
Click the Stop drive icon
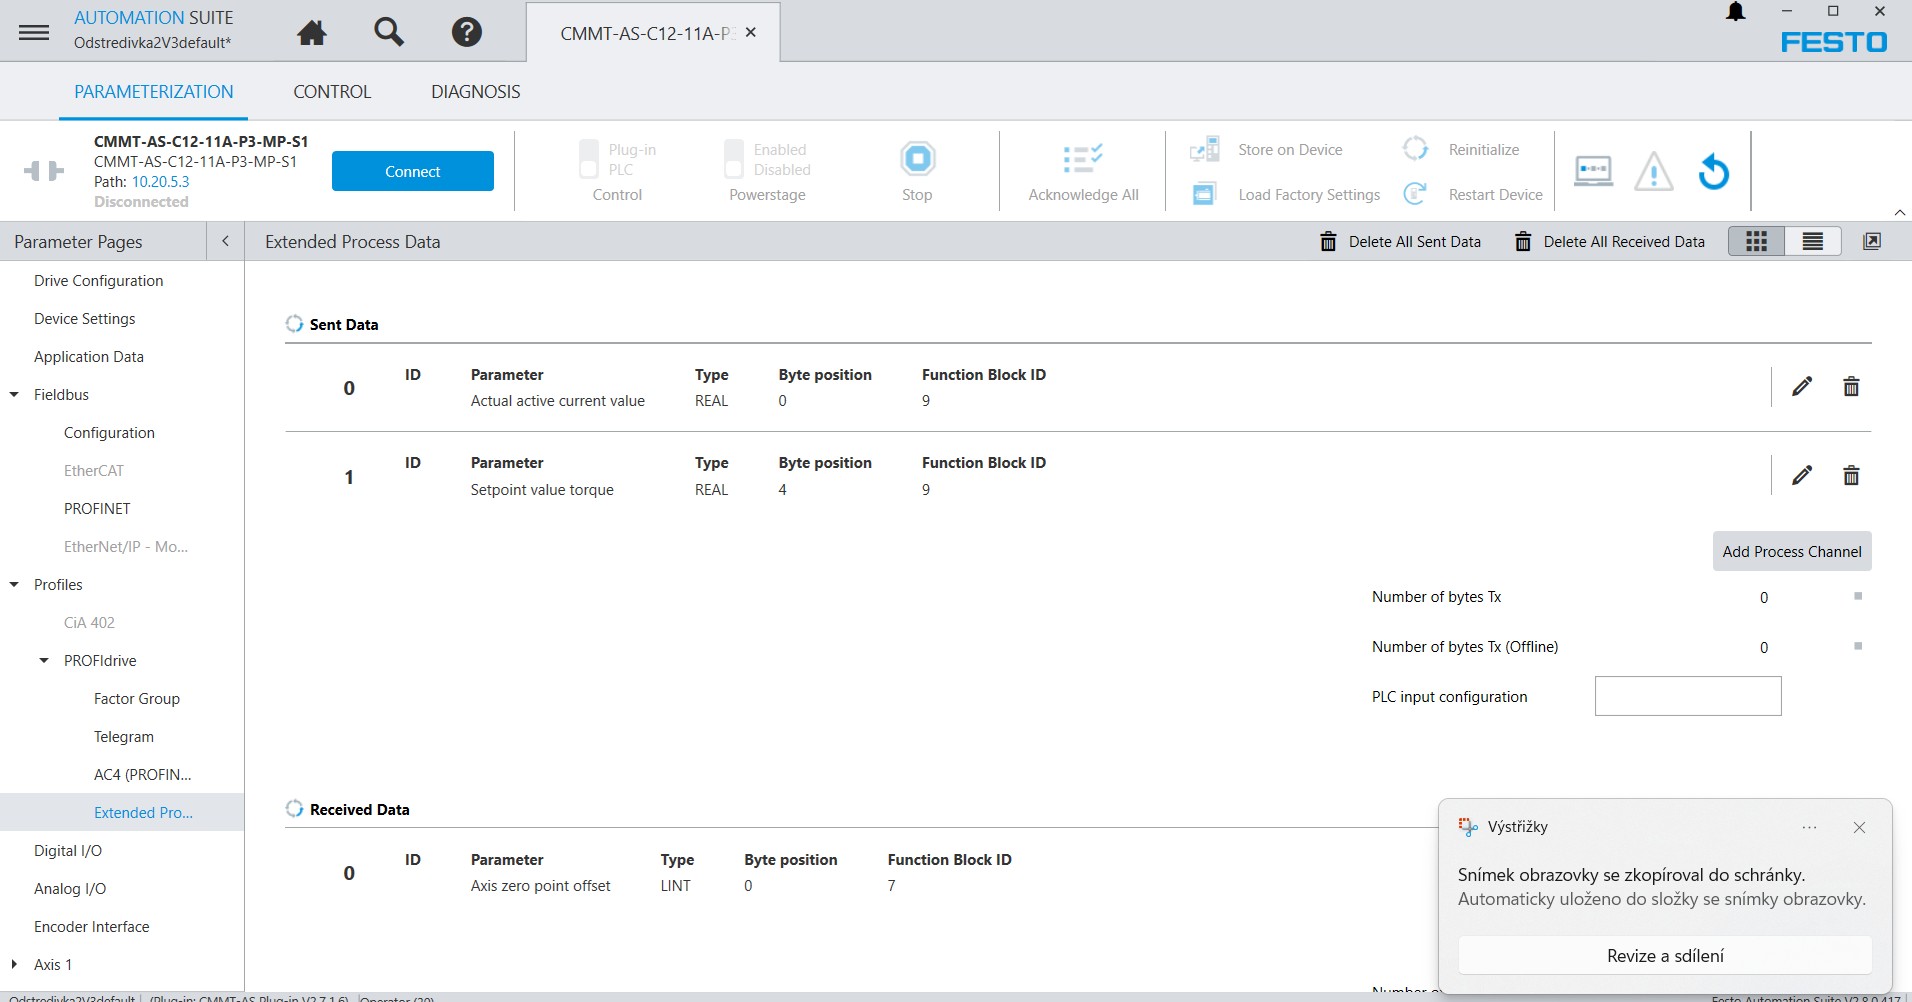(917, 158)
